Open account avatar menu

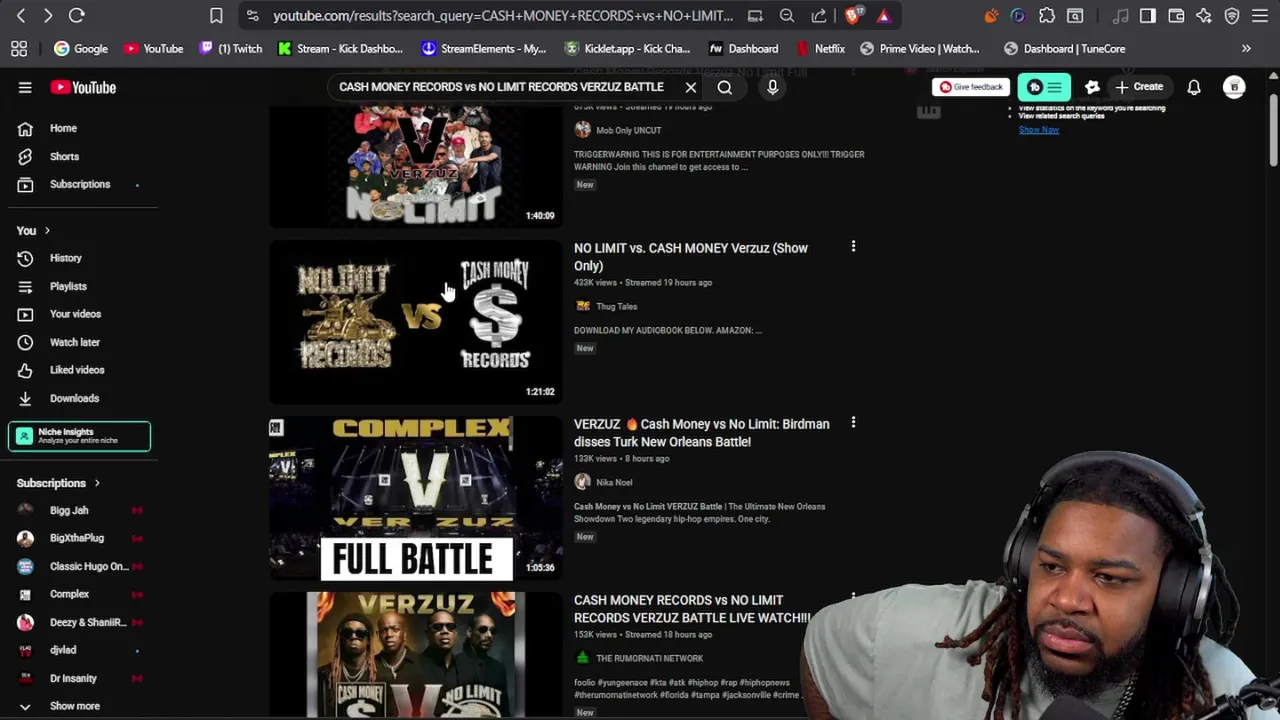(1234, 87)
